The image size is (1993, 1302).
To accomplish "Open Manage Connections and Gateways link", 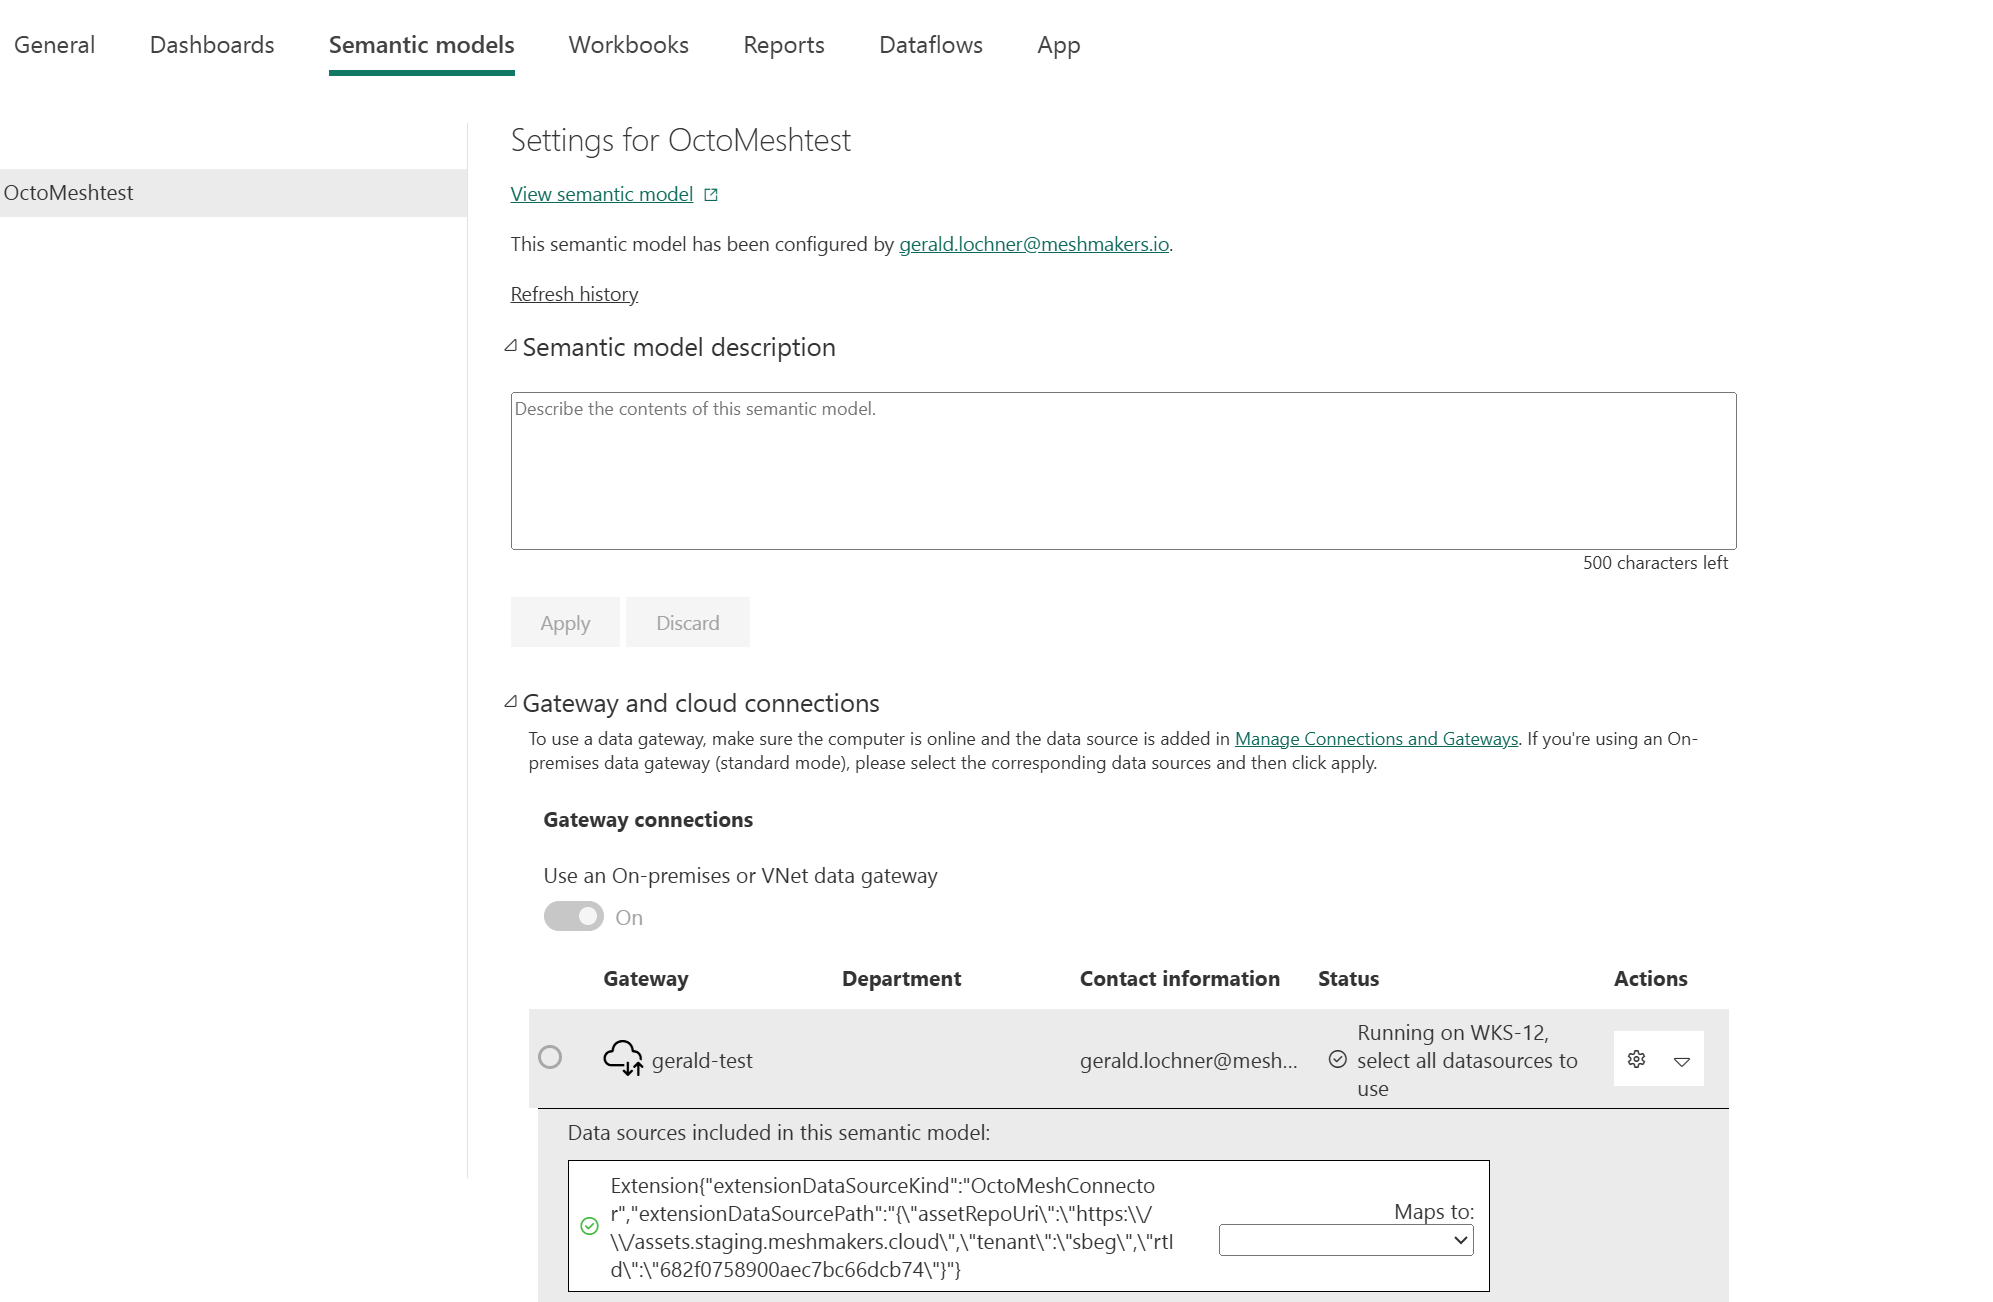I will click(1376, 739).
